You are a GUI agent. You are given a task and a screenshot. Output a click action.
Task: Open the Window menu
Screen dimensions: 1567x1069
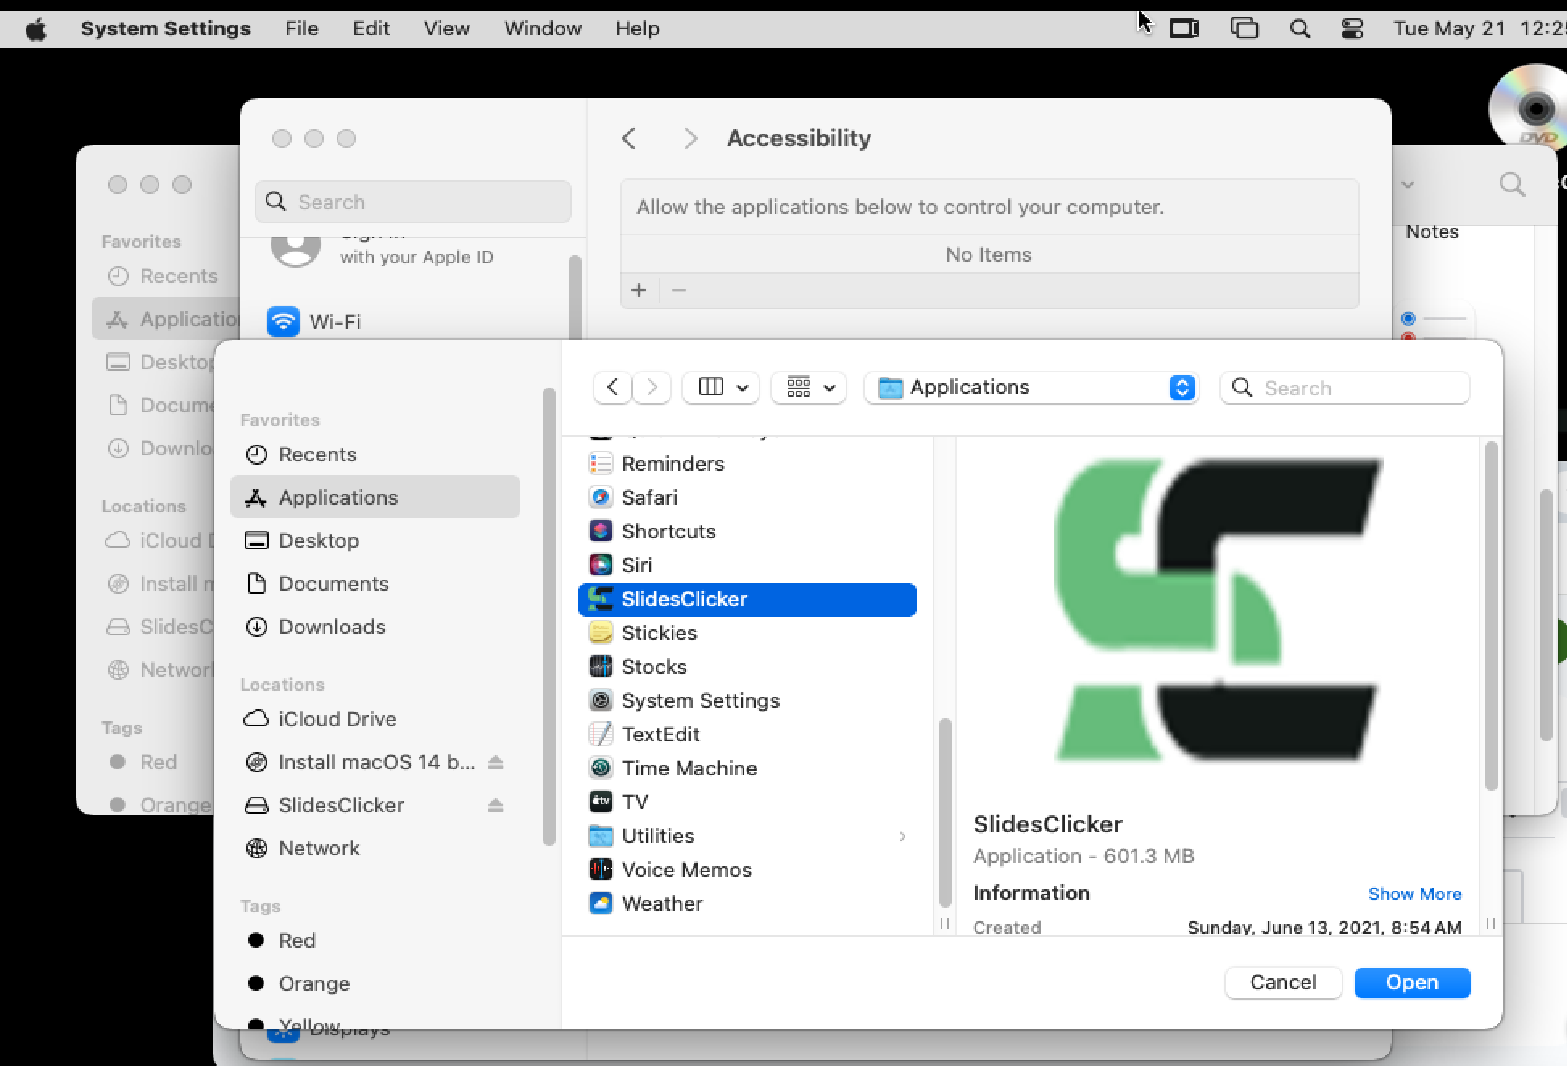tap(543, 29)
